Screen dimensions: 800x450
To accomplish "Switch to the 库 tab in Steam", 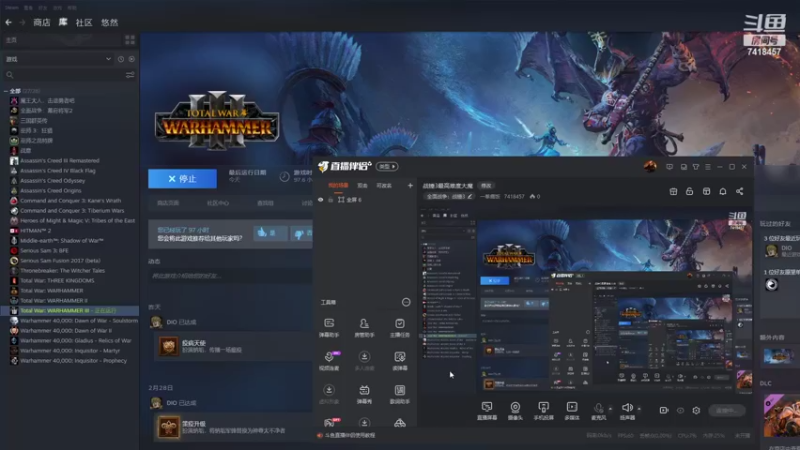I will click(63, 22).
